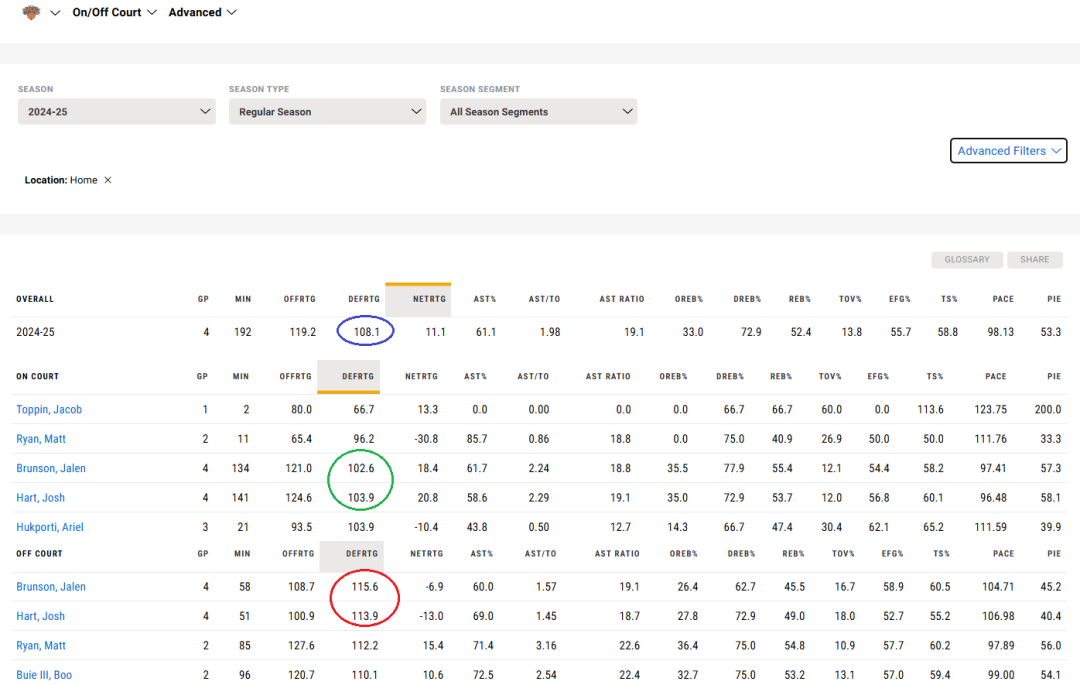
Task: Sort Off Court table by EFG% column
Action: point(892,554)
